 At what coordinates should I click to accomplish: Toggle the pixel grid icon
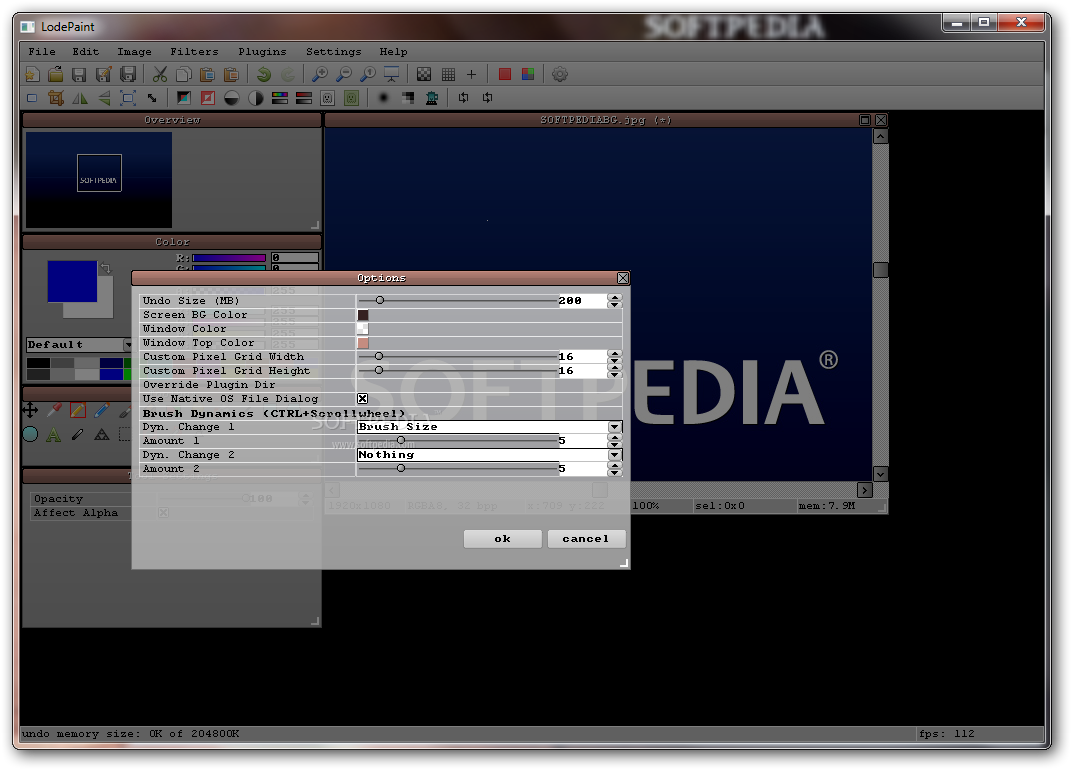click(448, 75)
